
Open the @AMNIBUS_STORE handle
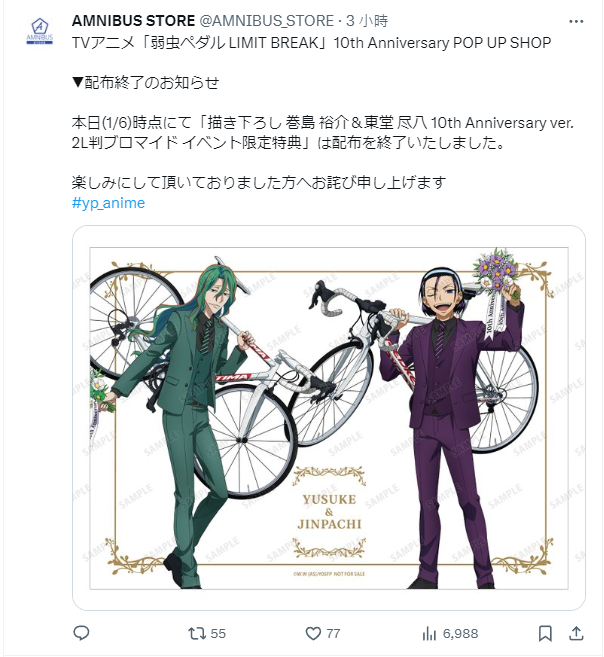tap(266, 21)
